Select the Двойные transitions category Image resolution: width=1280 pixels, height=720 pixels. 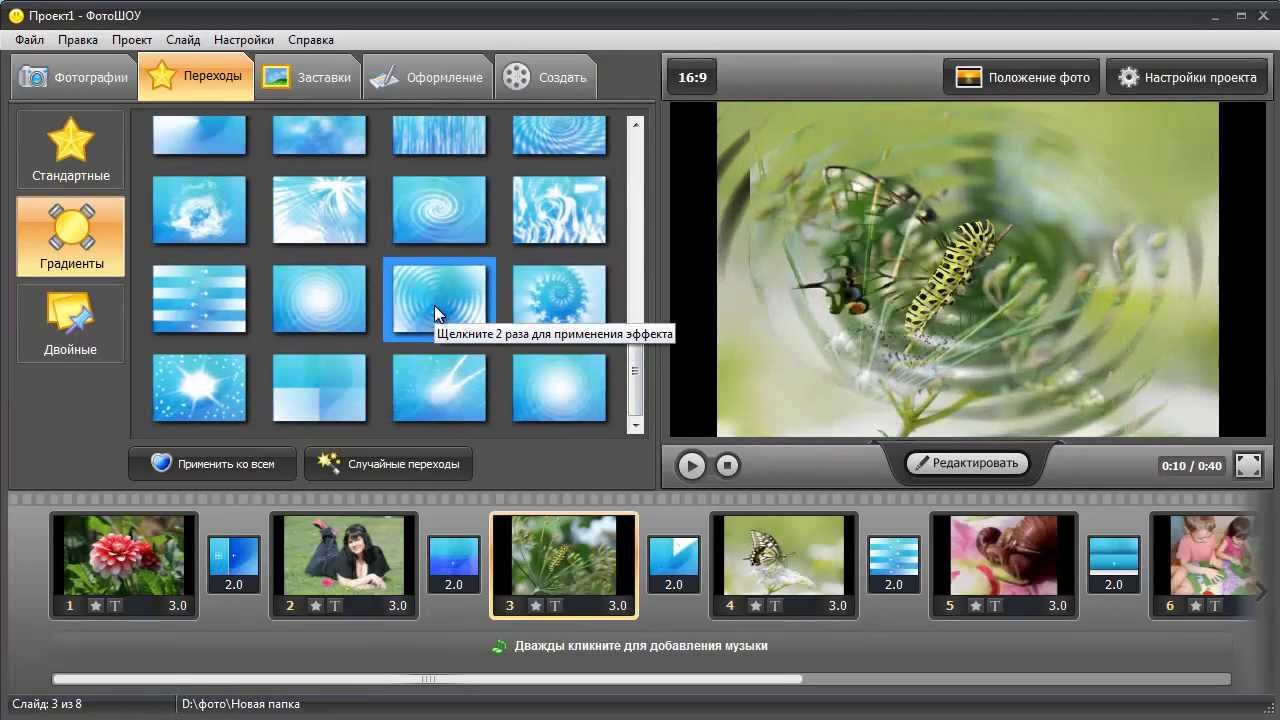[x=71, y=323]
